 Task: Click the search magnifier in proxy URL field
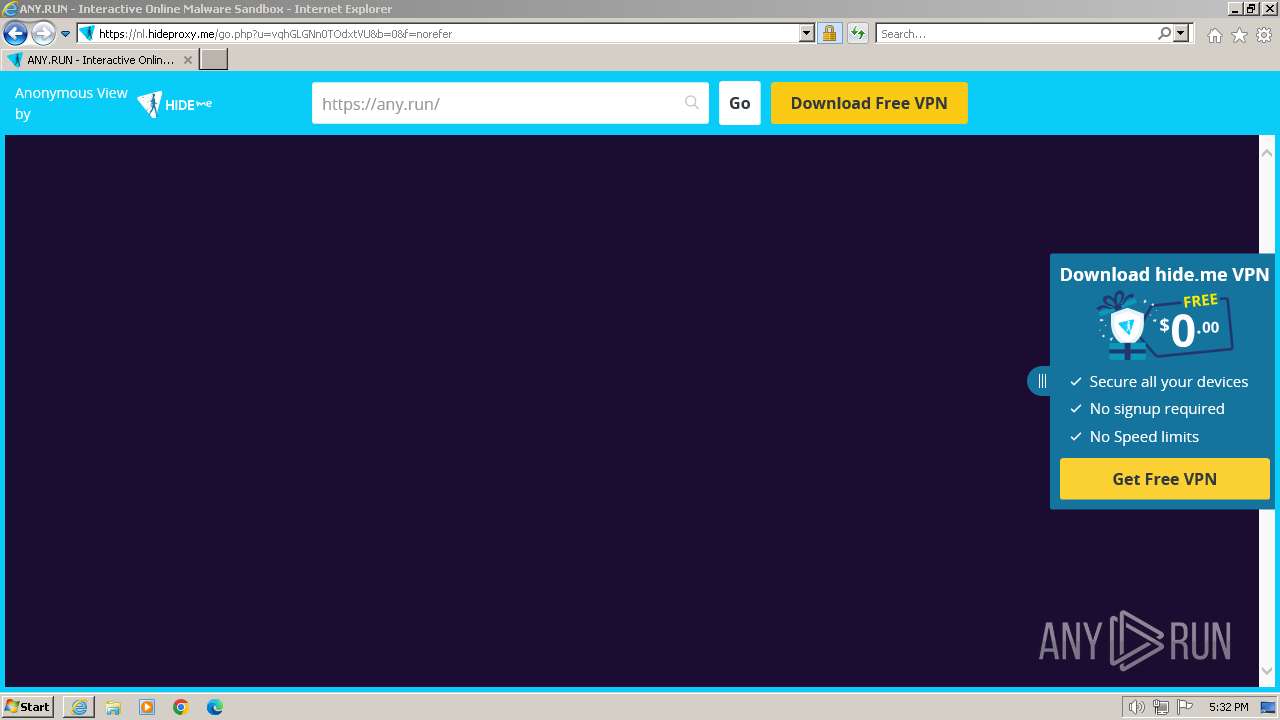point(692,103)
